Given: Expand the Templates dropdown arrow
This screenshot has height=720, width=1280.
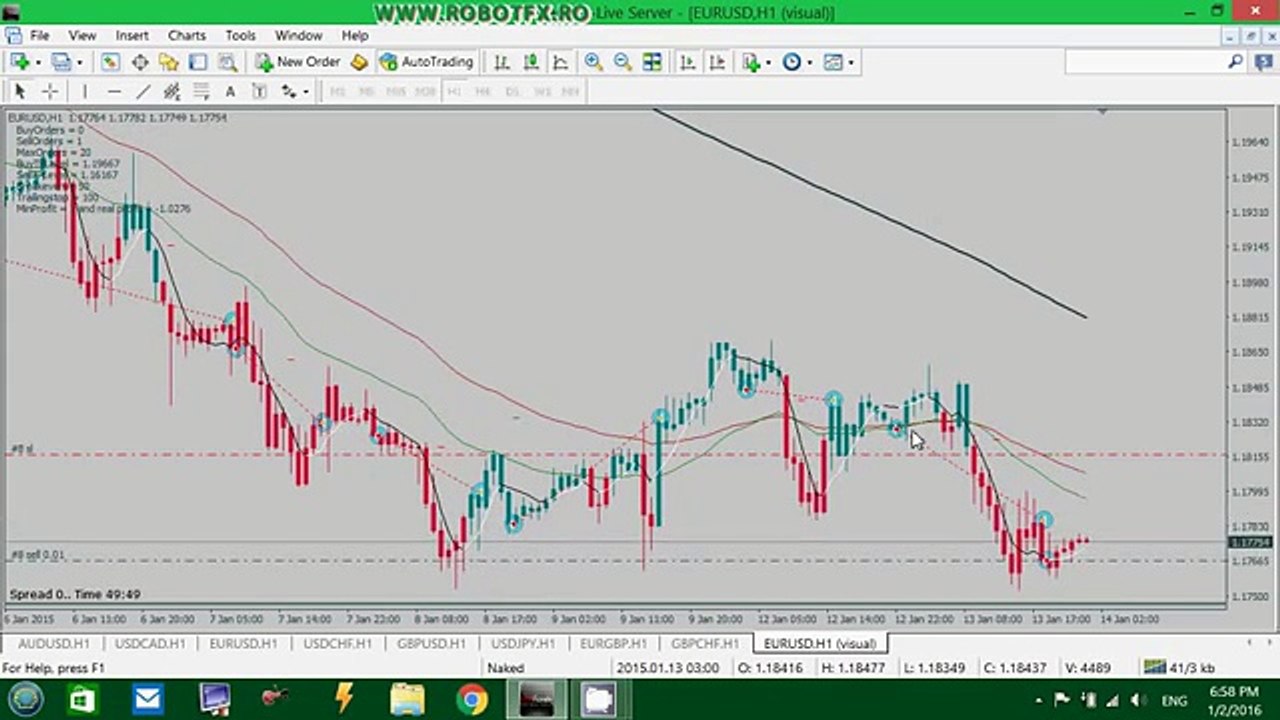Looking at the screenshot, I should click(x=851, y=62).
